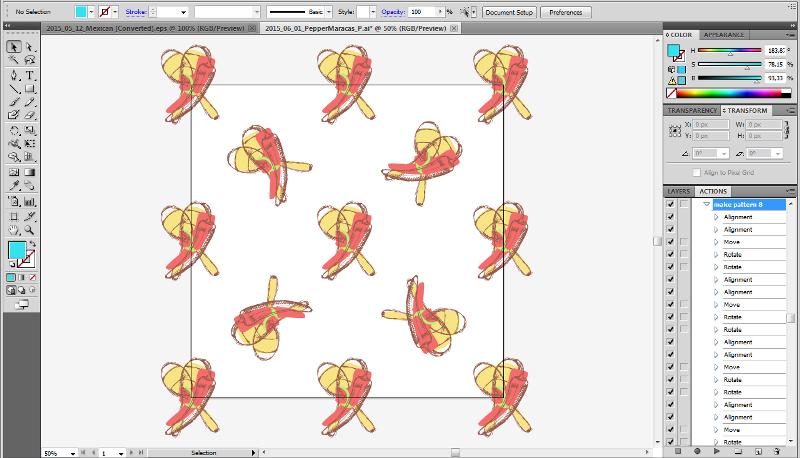Open the stroke weight dropdown
Screen dimensions: 800x458
click(183, 12)
